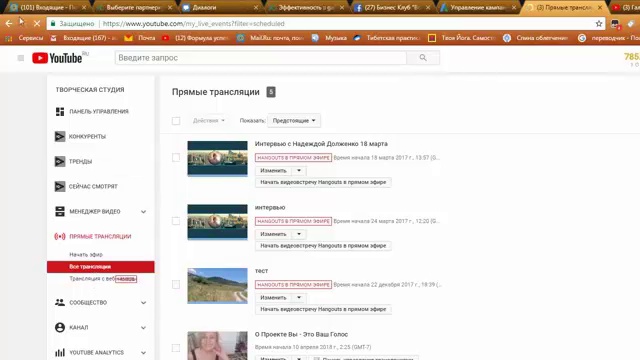Open the Почта bookmark
This screenshot has height=360, width=640.
140,38
